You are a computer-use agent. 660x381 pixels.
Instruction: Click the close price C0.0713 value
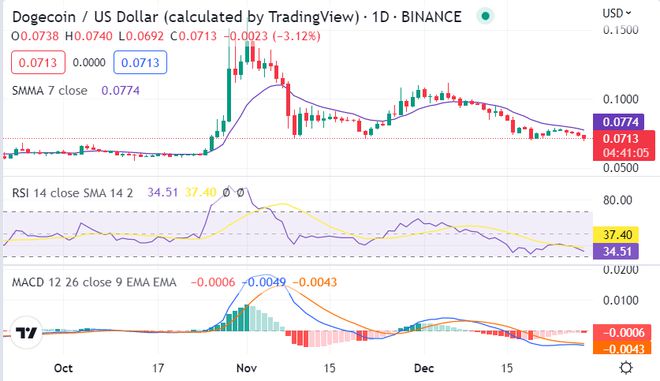[194, 36]
